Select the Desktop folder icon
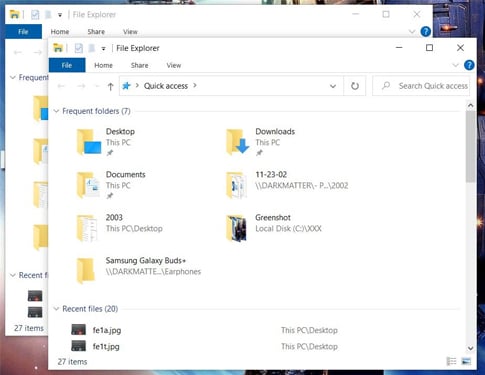Viewport: 485px width, 375px height. (x=89, y=142)
